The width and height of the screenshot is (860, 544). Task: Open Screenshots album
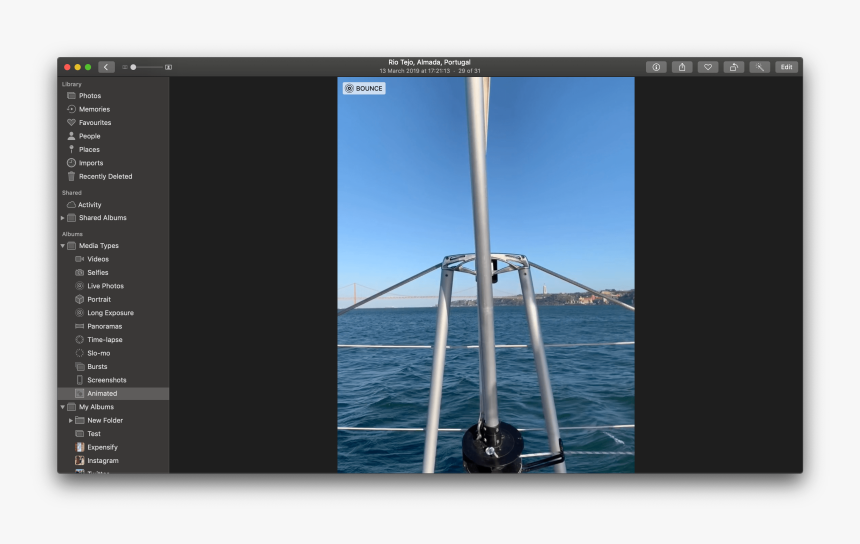113,380
